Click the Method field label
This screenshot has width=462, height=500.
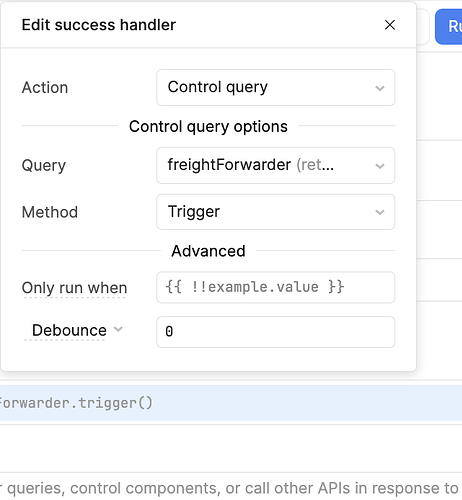(x=50, y=212)
